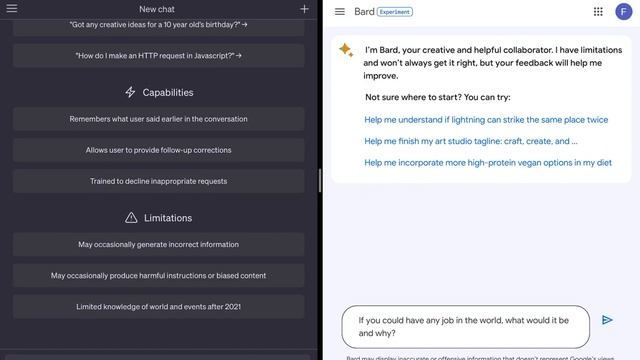Click 'Trained to decline inappropriate requests' card
The width and height of the screenshot is (640, 360).
tap(158, 181)
